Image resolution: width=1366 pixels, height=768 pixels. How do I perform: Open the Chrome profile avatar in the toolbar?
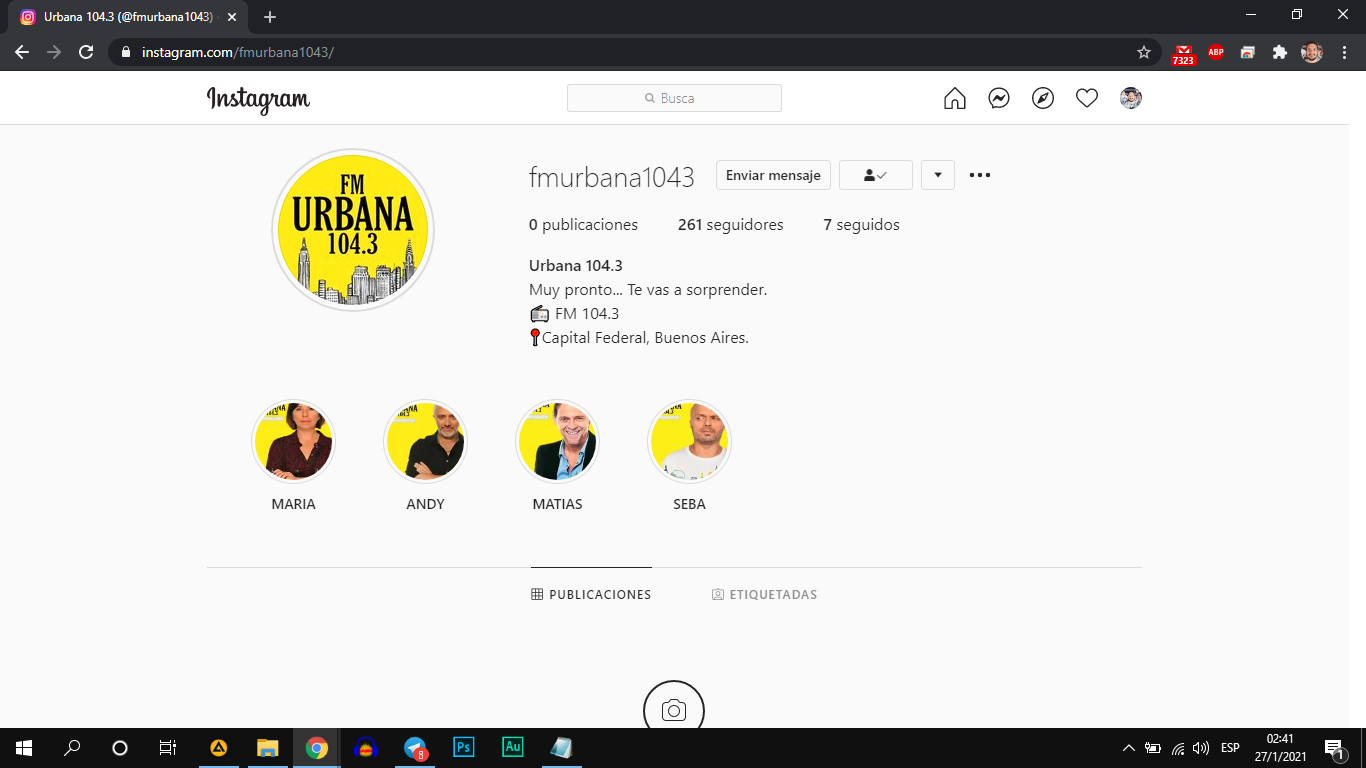(x=1312, y=52)
